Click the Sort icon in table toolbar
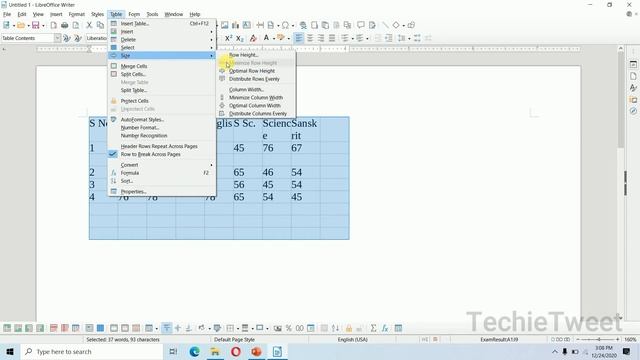 (x=335, y=328)
